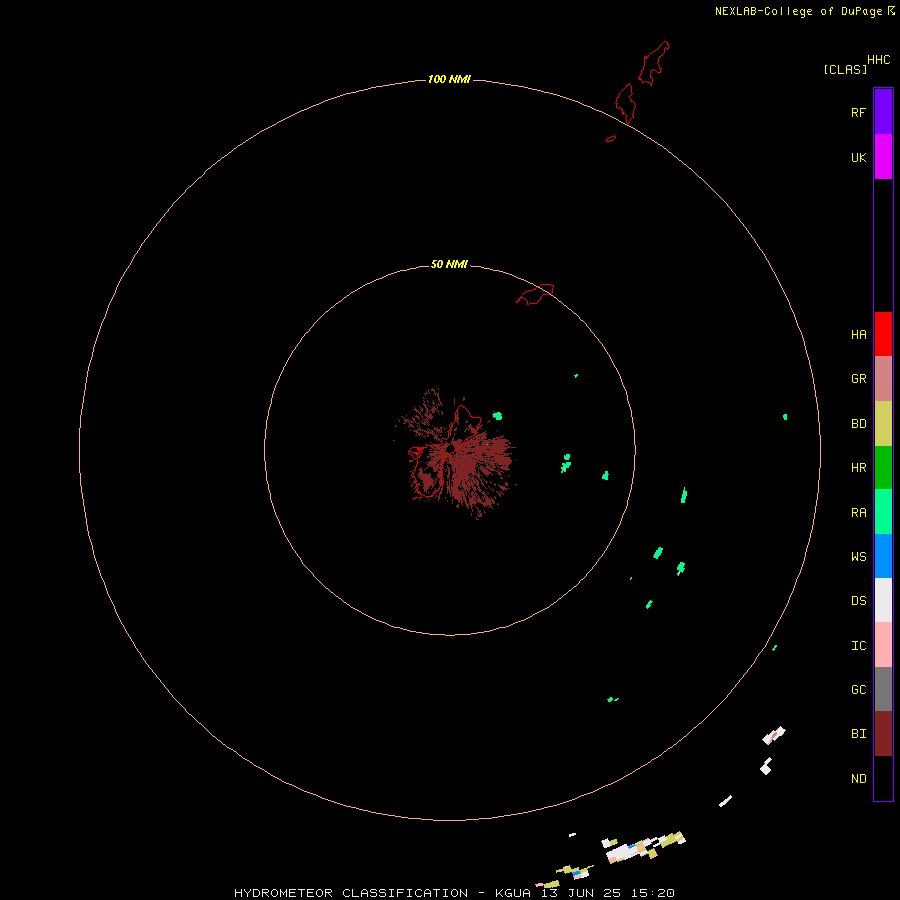The width and height of the screenshot is (900, 900).
Task: Select the BD yellow legend block
Action: tap(883, 424)
